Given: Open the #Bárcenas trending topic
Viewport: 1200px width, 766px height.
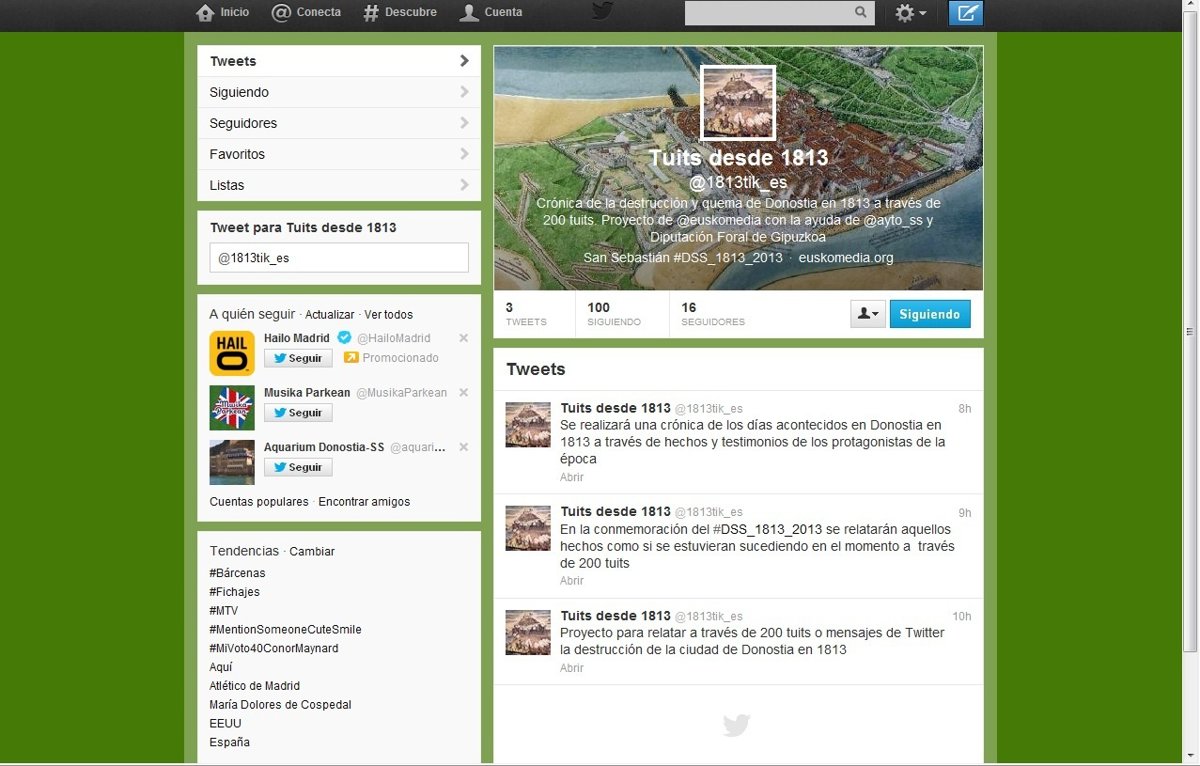Looking at the screenshot, I should (x=237, y=573).
